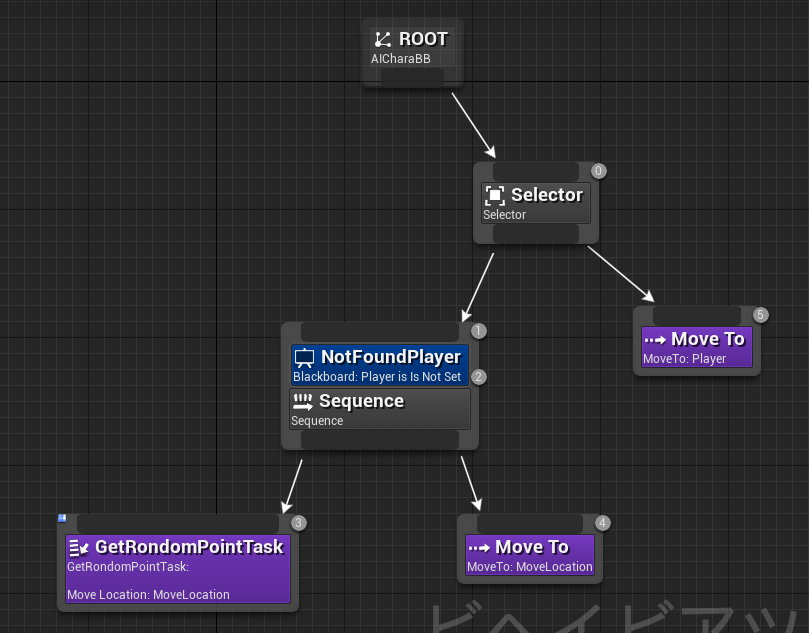Click the ROOT node's bottom output pin
The height and width of the screenshot is (633, 809).
tap(412, 76)
